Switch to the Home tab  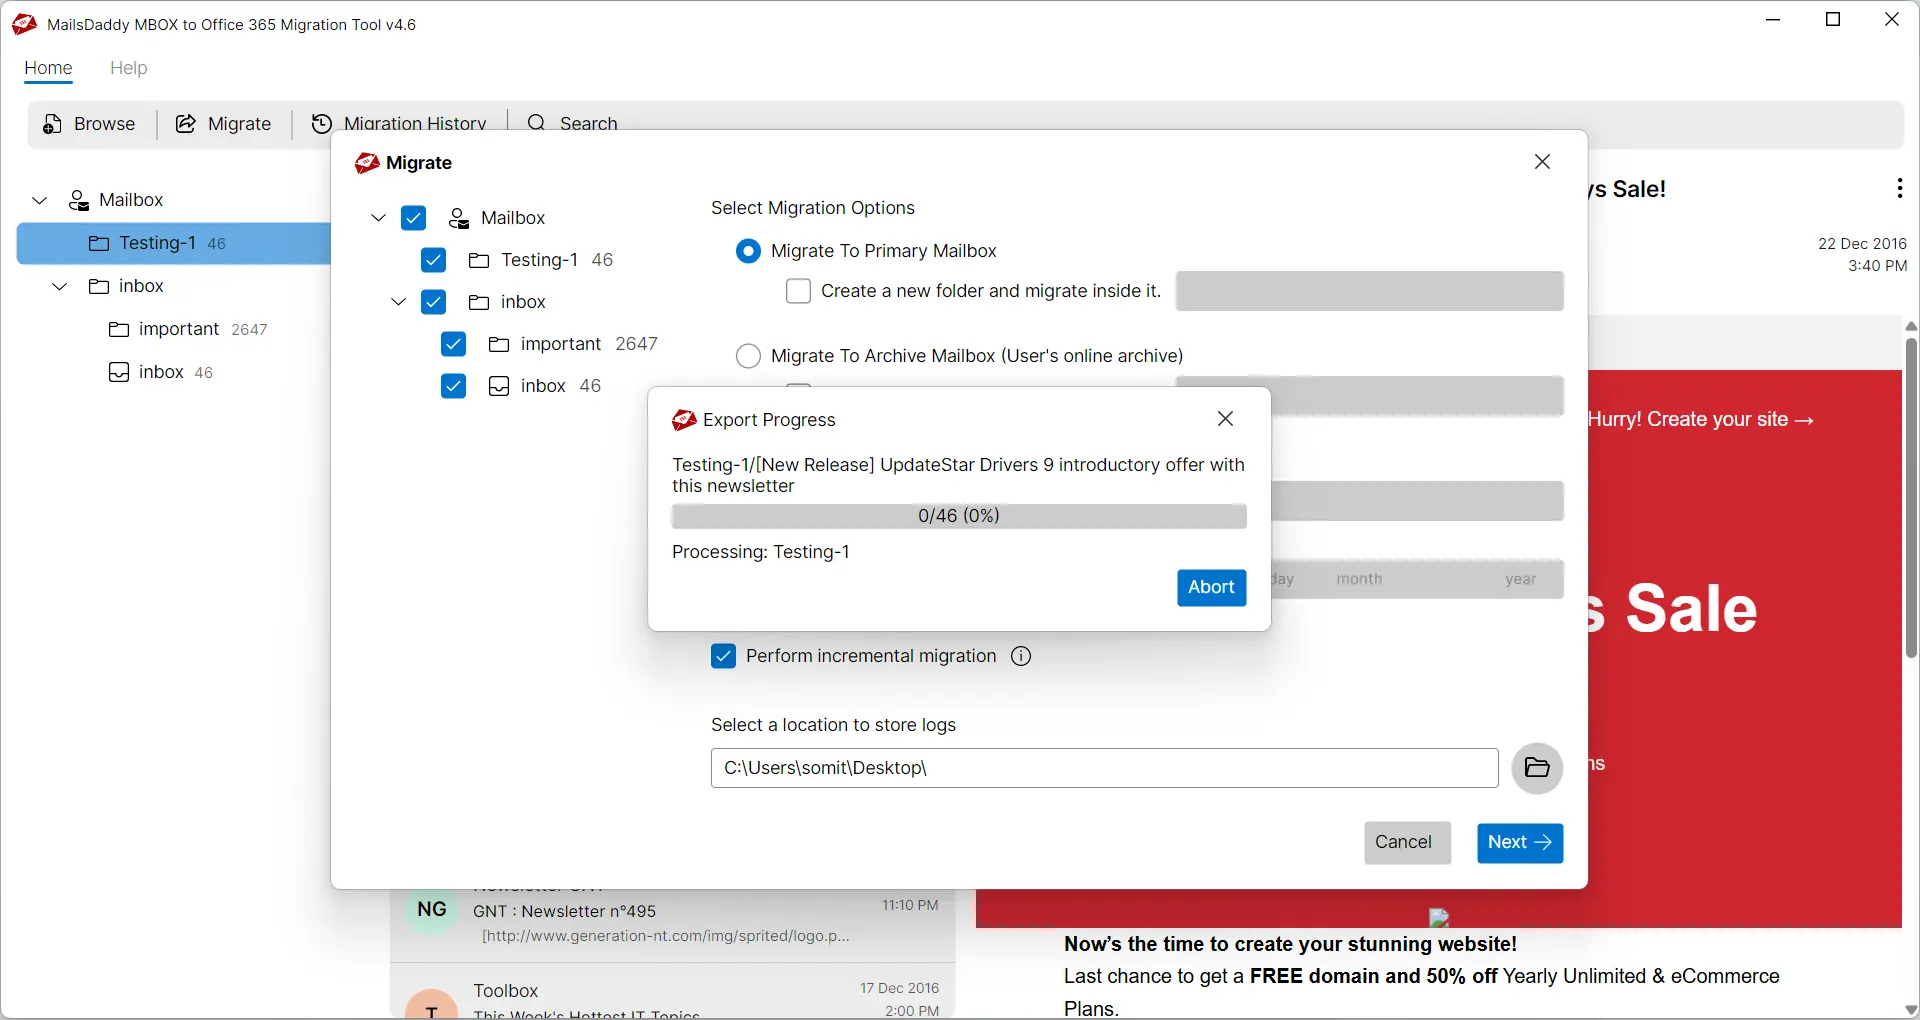(x=48, y=68)
